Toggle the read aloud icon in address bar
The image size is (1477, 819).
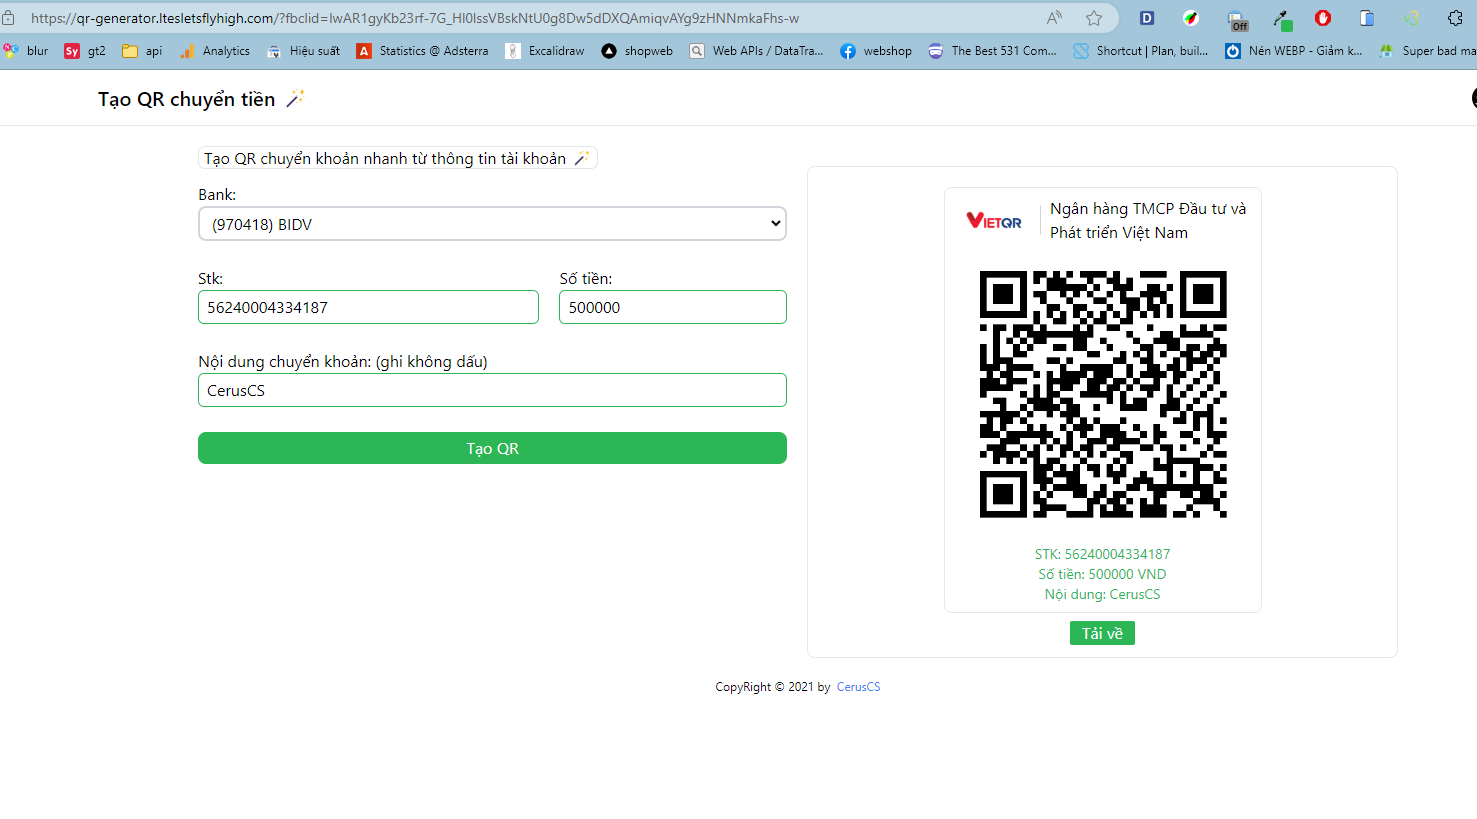coord(1054,18)
